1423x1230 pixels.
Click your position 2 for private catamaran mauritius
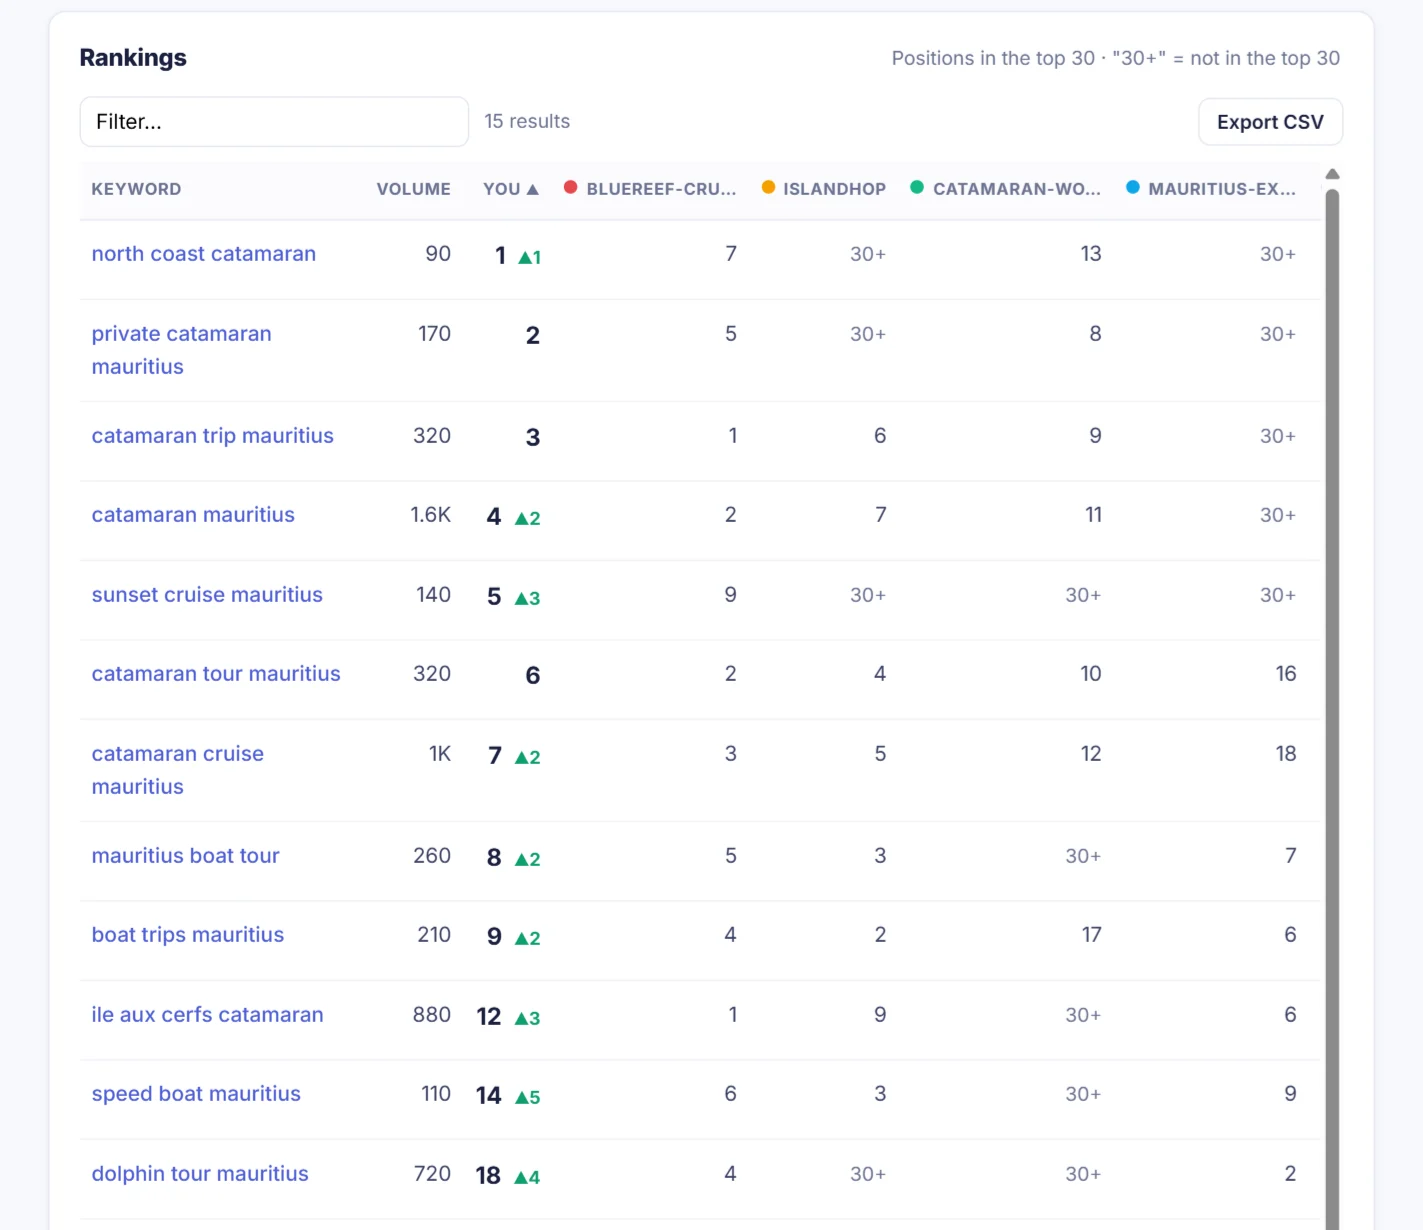pos(533,335)
